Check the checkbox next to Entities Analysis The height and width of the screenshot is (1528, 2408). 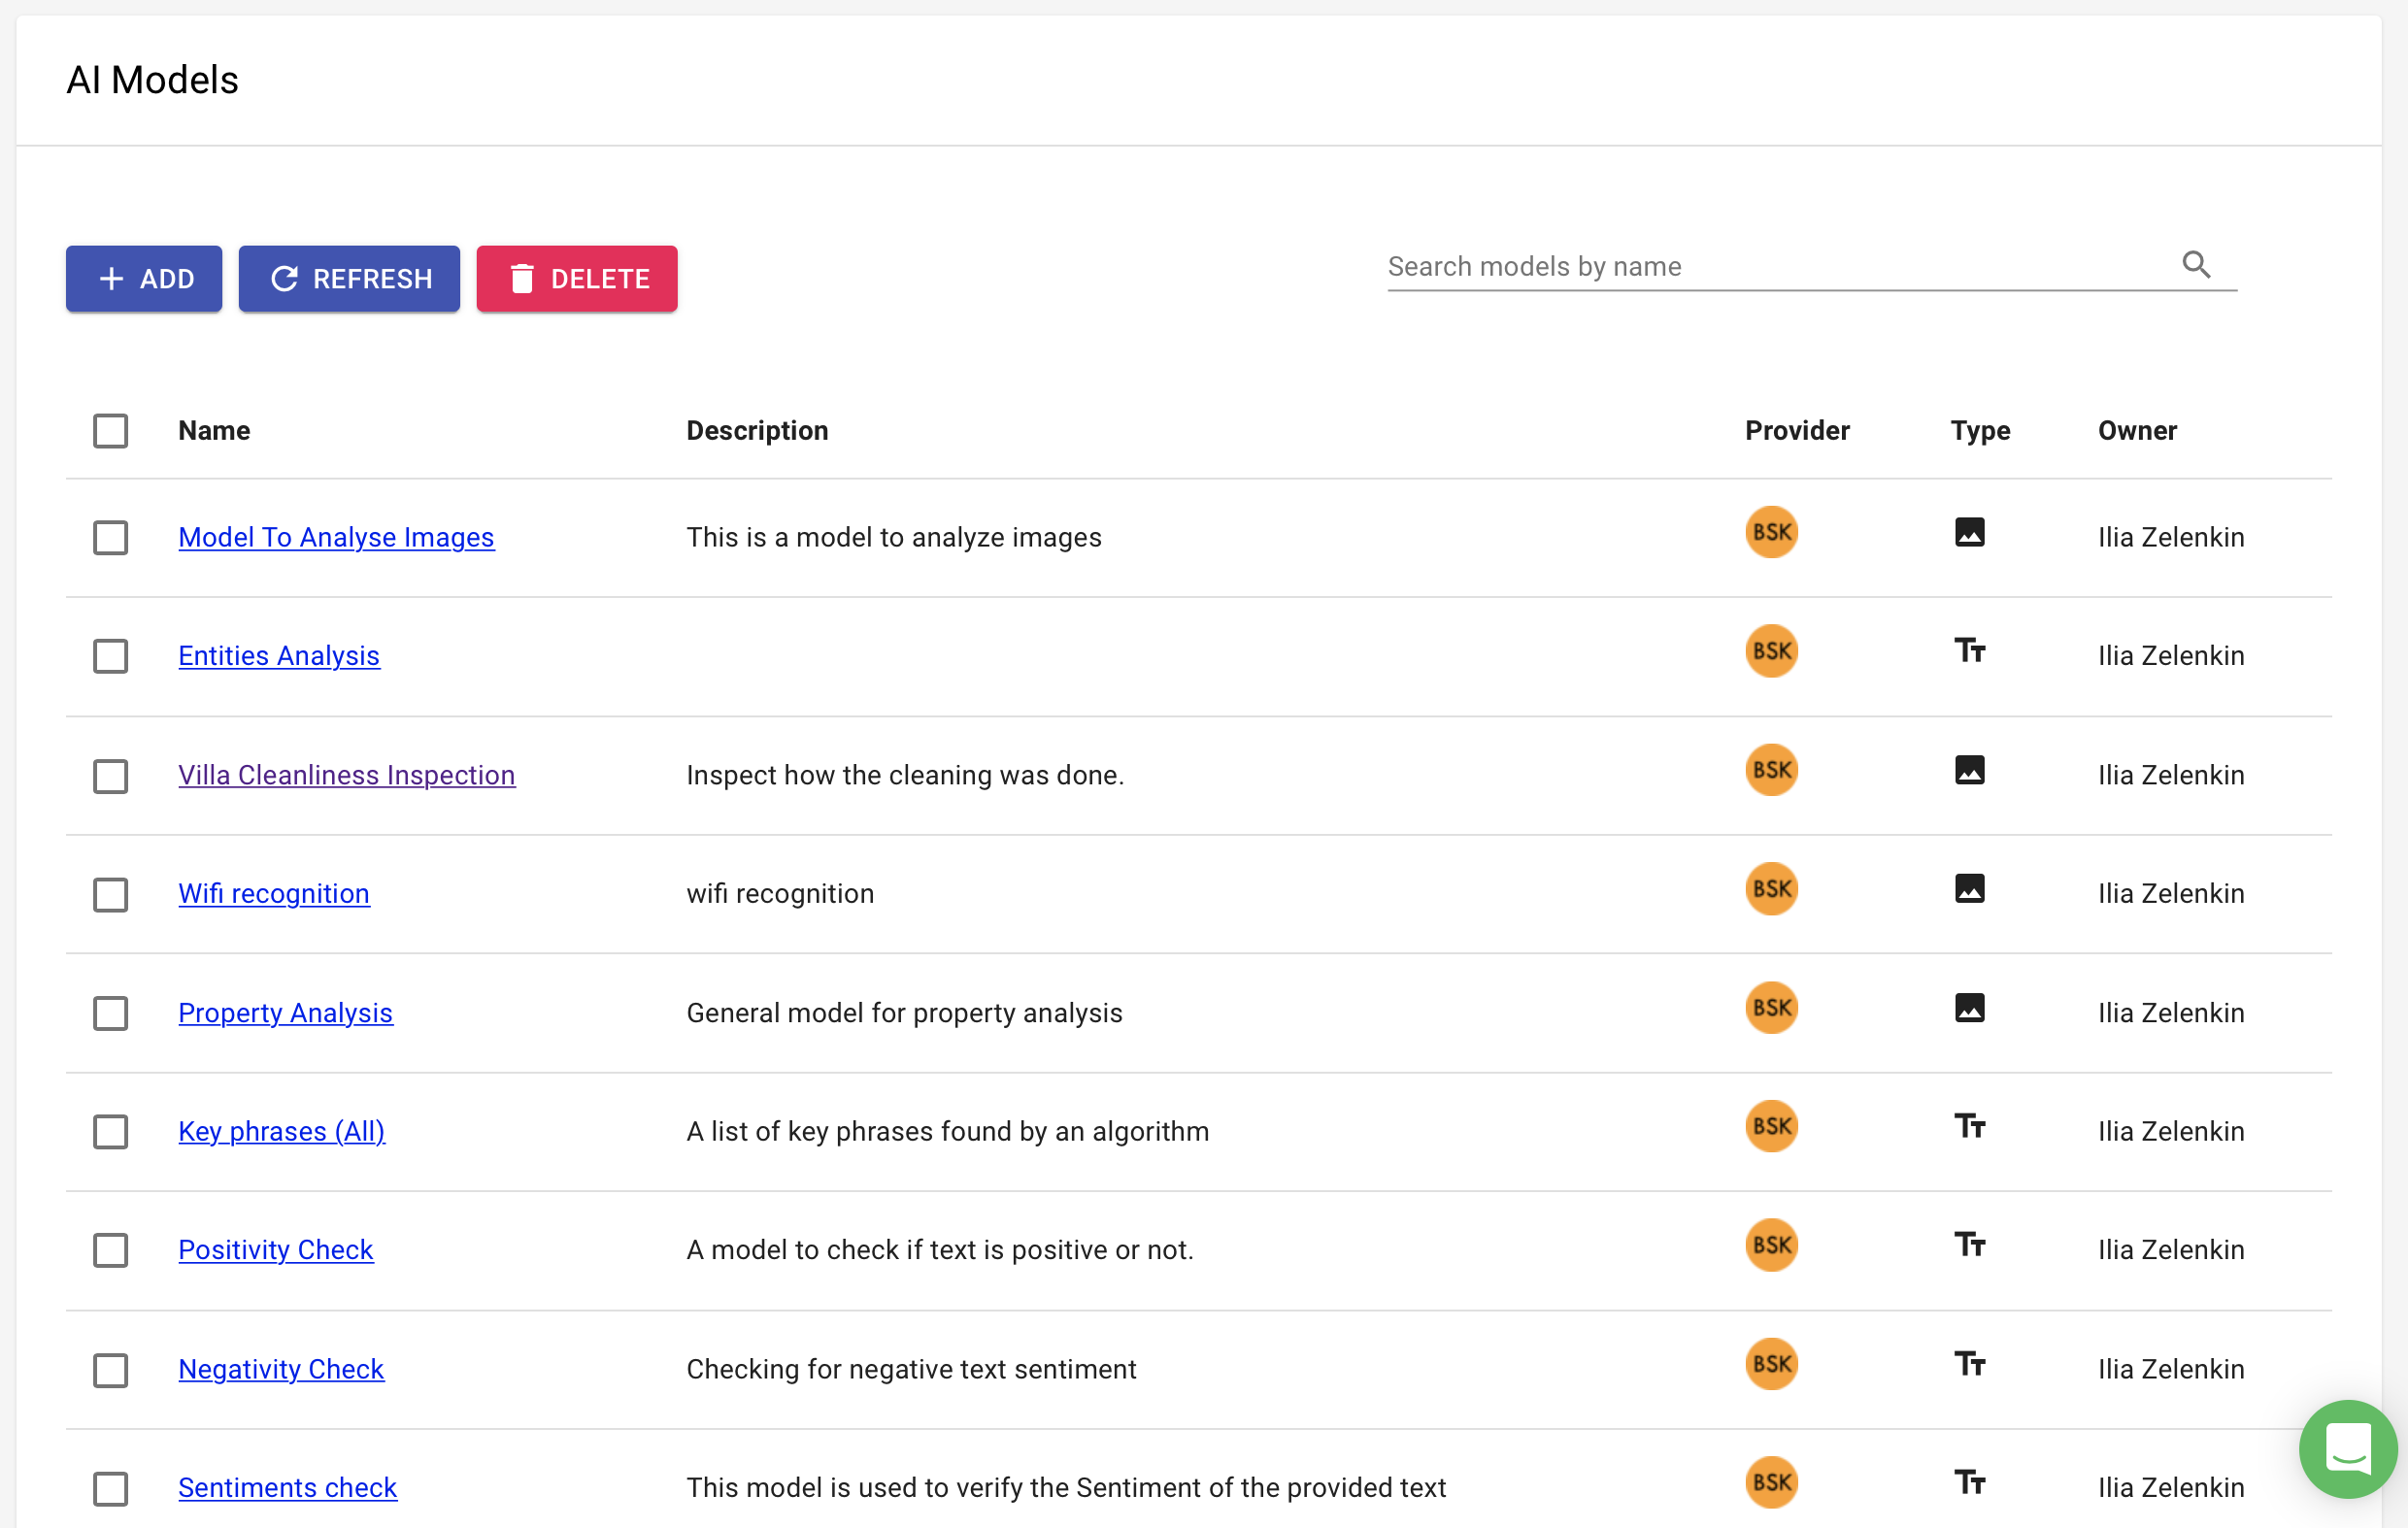(110, 656)
